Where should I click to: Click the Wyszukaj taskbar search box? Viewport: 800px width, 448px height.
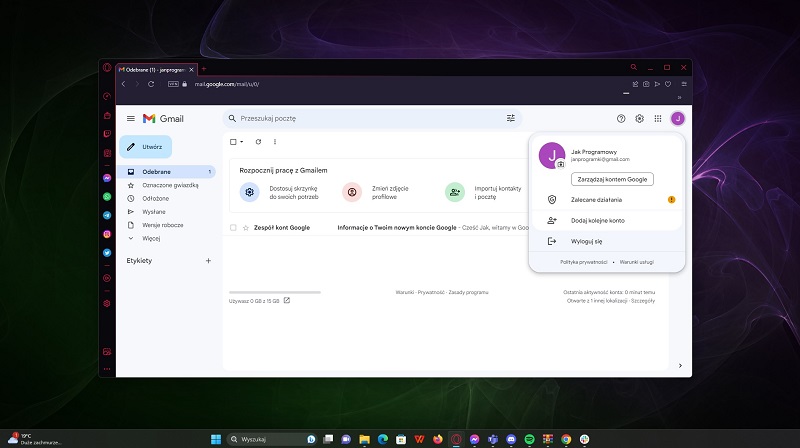[x=271, y=439]
